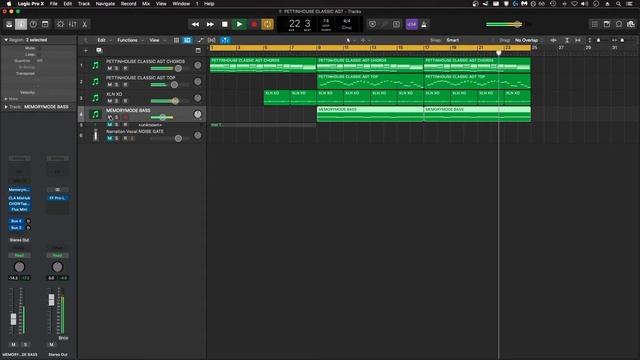Add a new track with plus button
This screenshot has width=640, height=360.
coord(86,51)
